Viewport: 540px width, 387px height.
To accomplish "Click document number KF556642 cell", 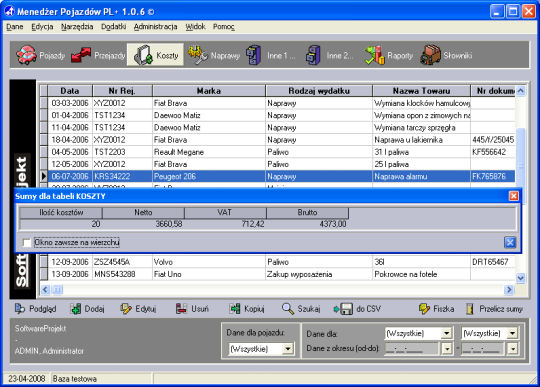I will [x=492, y=152].
